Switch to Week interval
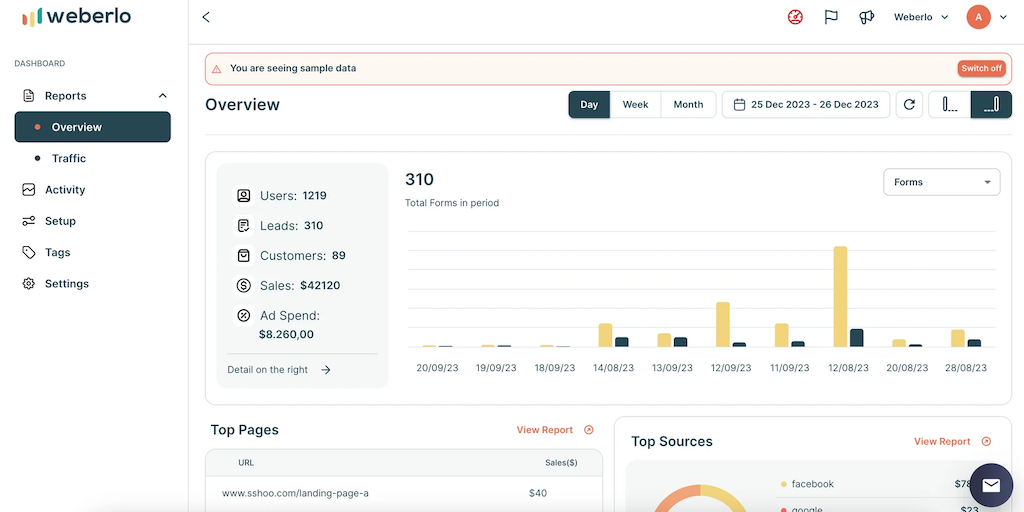 tap(635, 105)
